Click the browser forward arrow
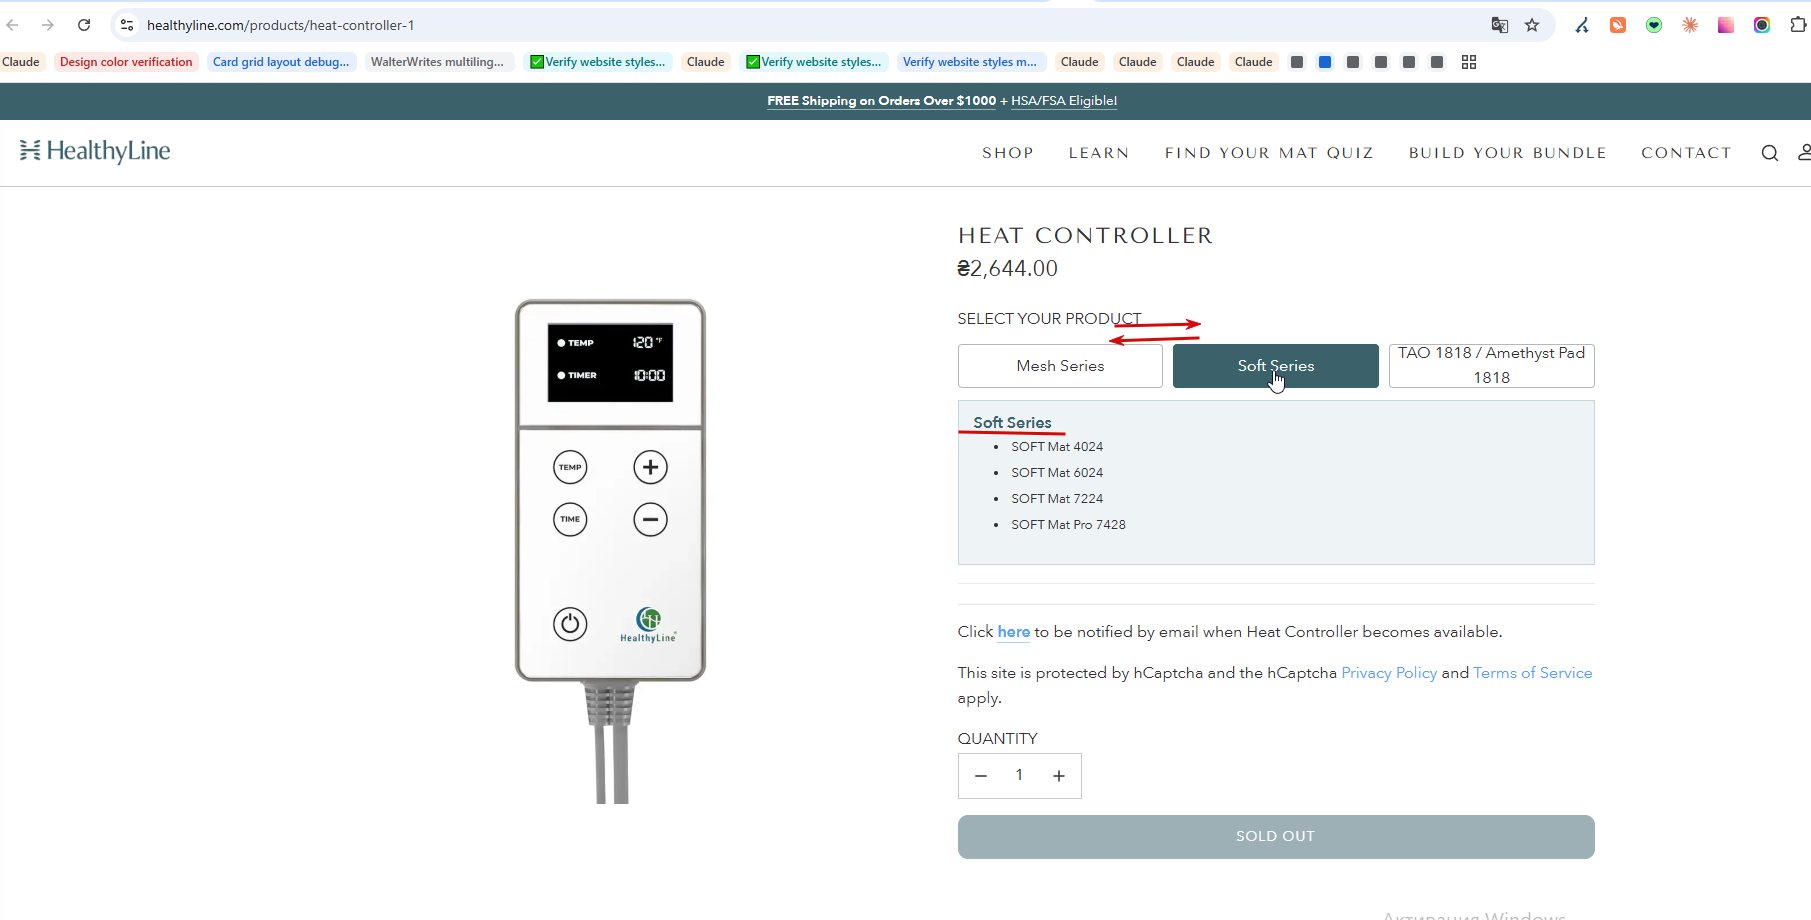This screenshot has width=1811, height=920. click(48, 25)
